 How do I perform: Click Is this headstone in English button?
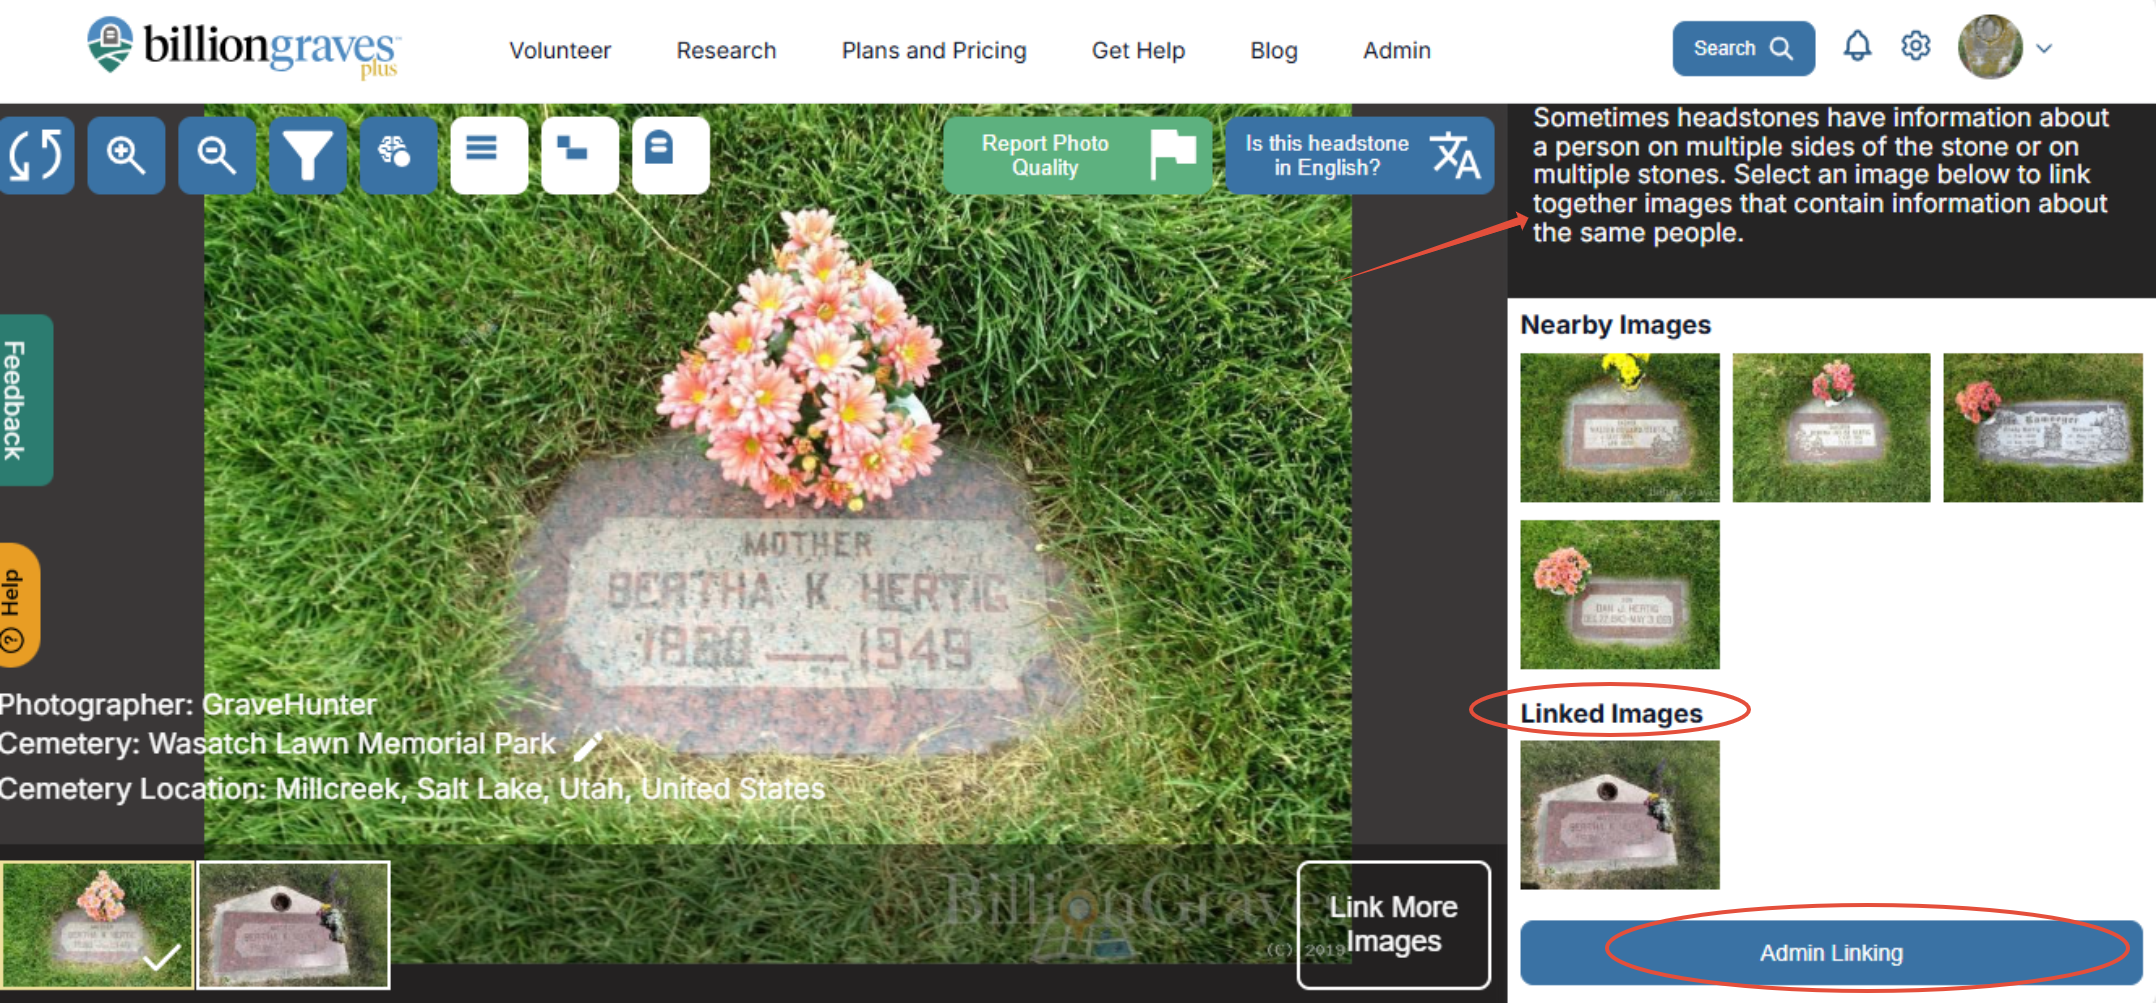pyautogui.click(x=1359, y=155)
